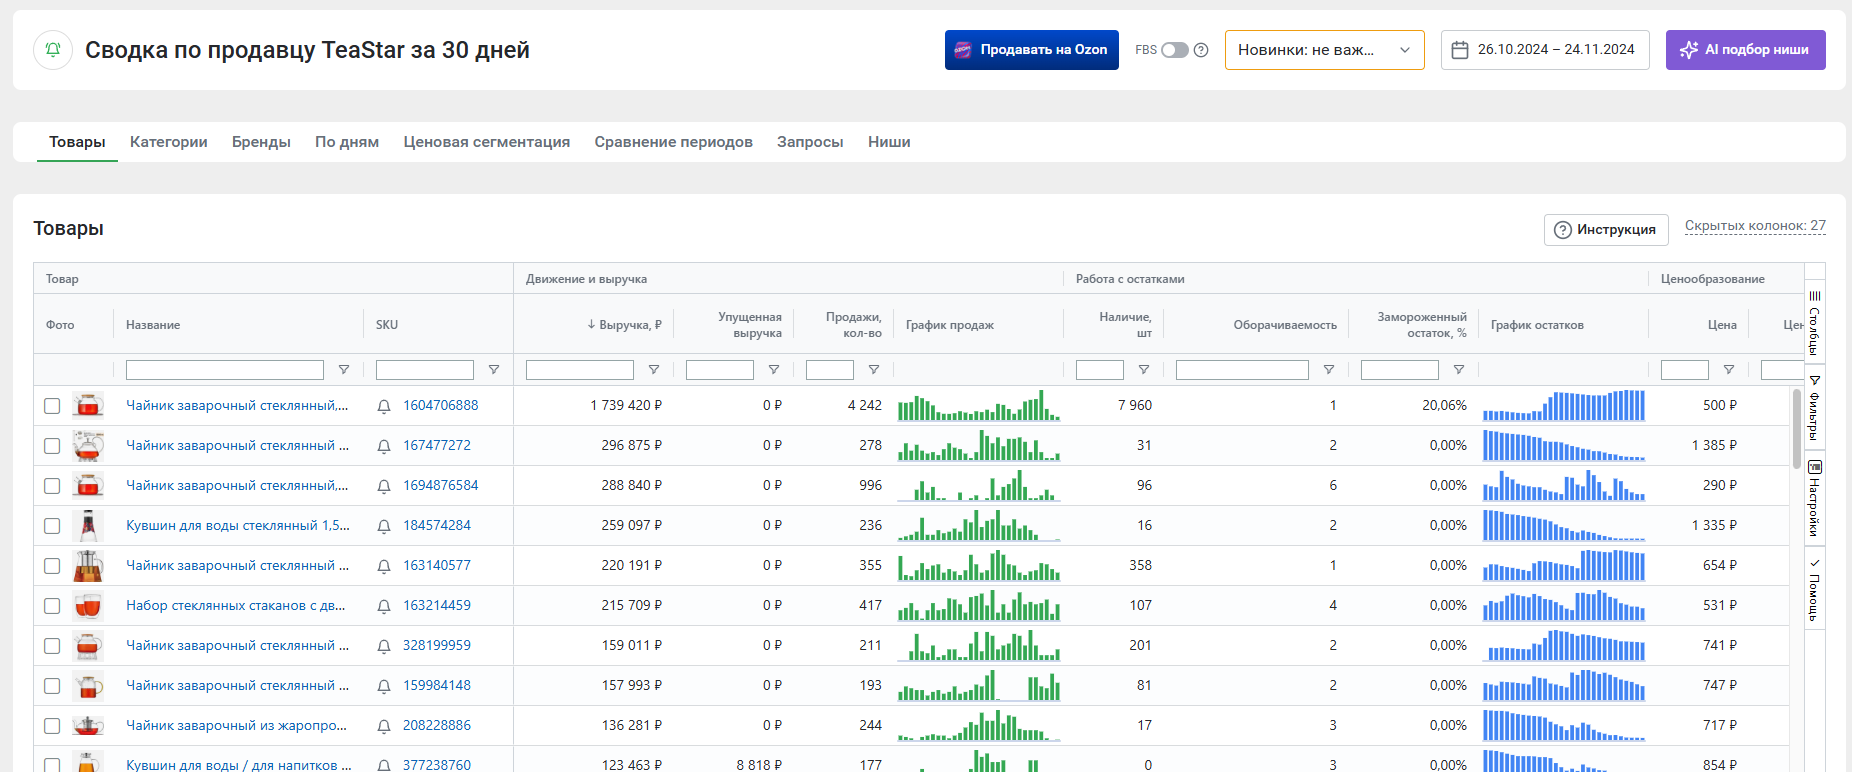Screen dimensions: 1852x781
Task: Check the box for SKU 167477272 row
Action: [x=52, y=446]
